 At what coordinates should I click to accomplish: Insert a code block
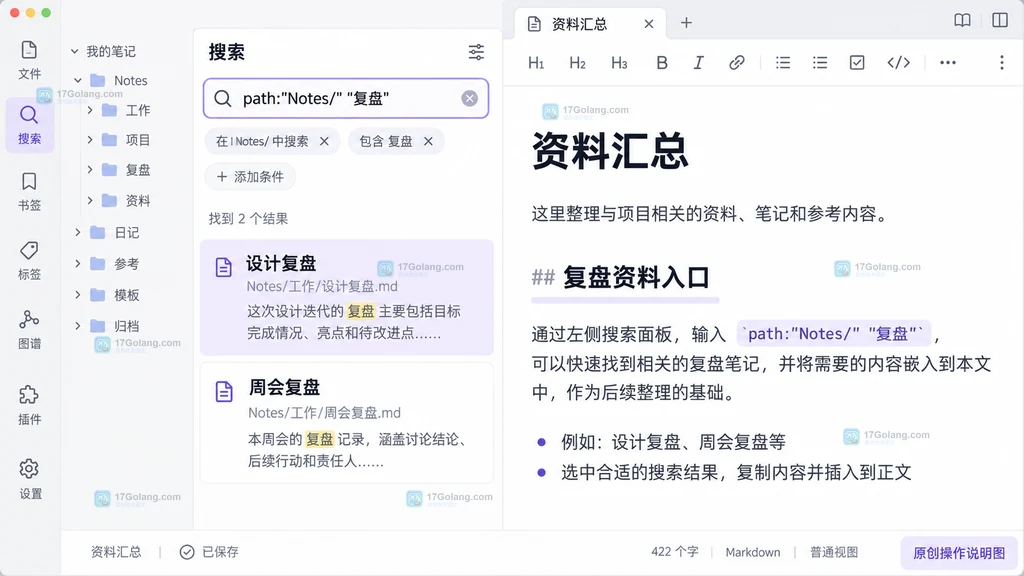coord(899,63)
